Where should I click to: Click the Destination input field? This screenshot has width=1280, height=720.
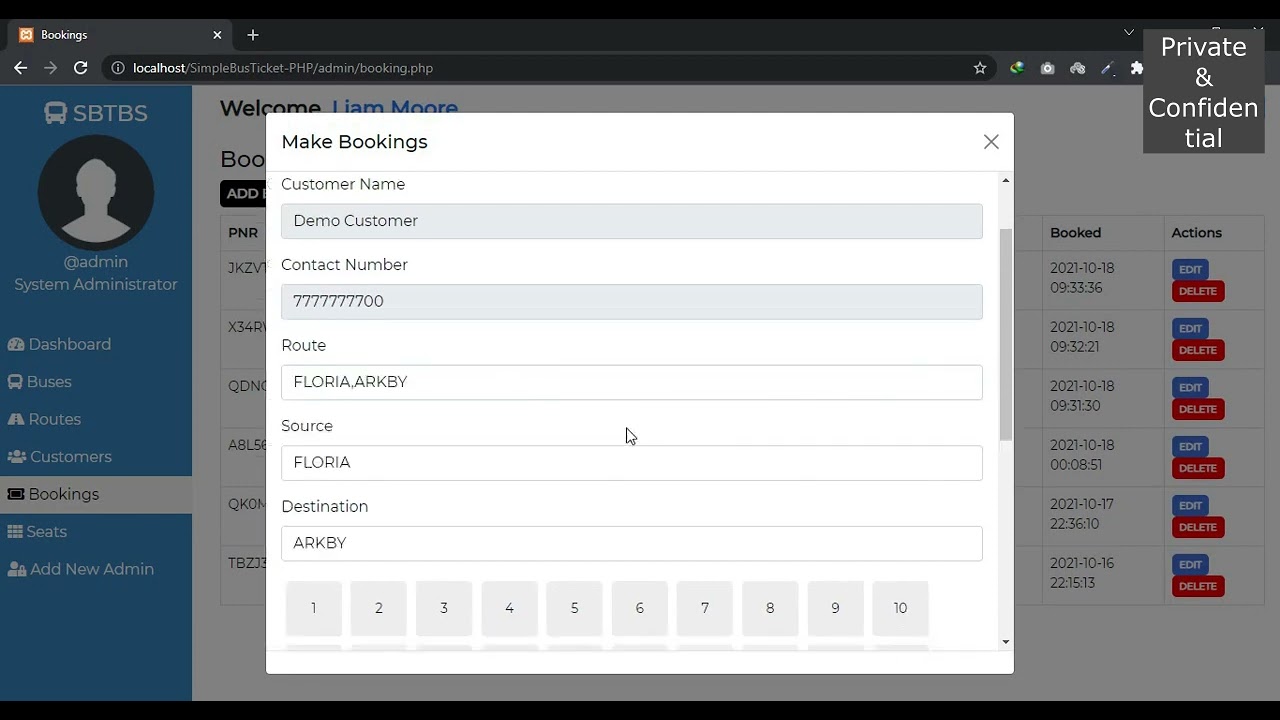pos(632,543)
